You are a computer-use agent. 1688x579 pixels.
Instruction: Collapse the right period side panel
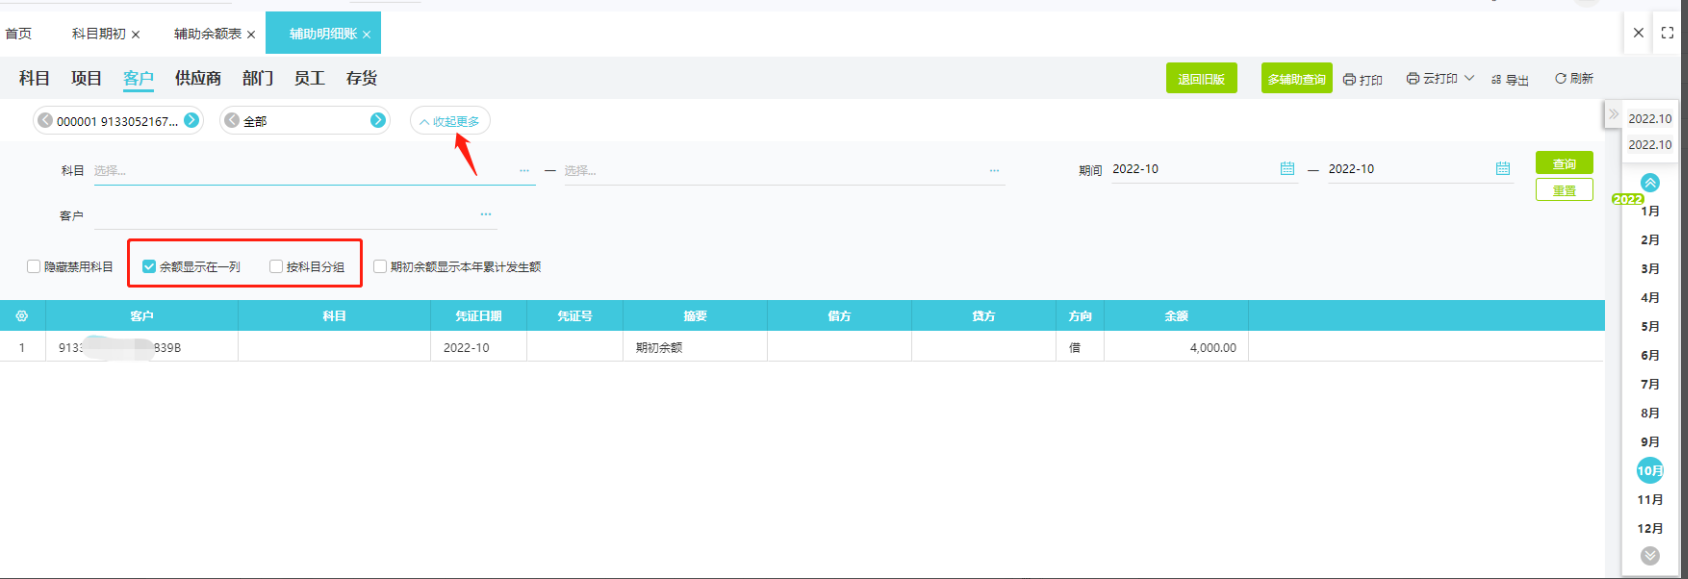[1613, 114]
